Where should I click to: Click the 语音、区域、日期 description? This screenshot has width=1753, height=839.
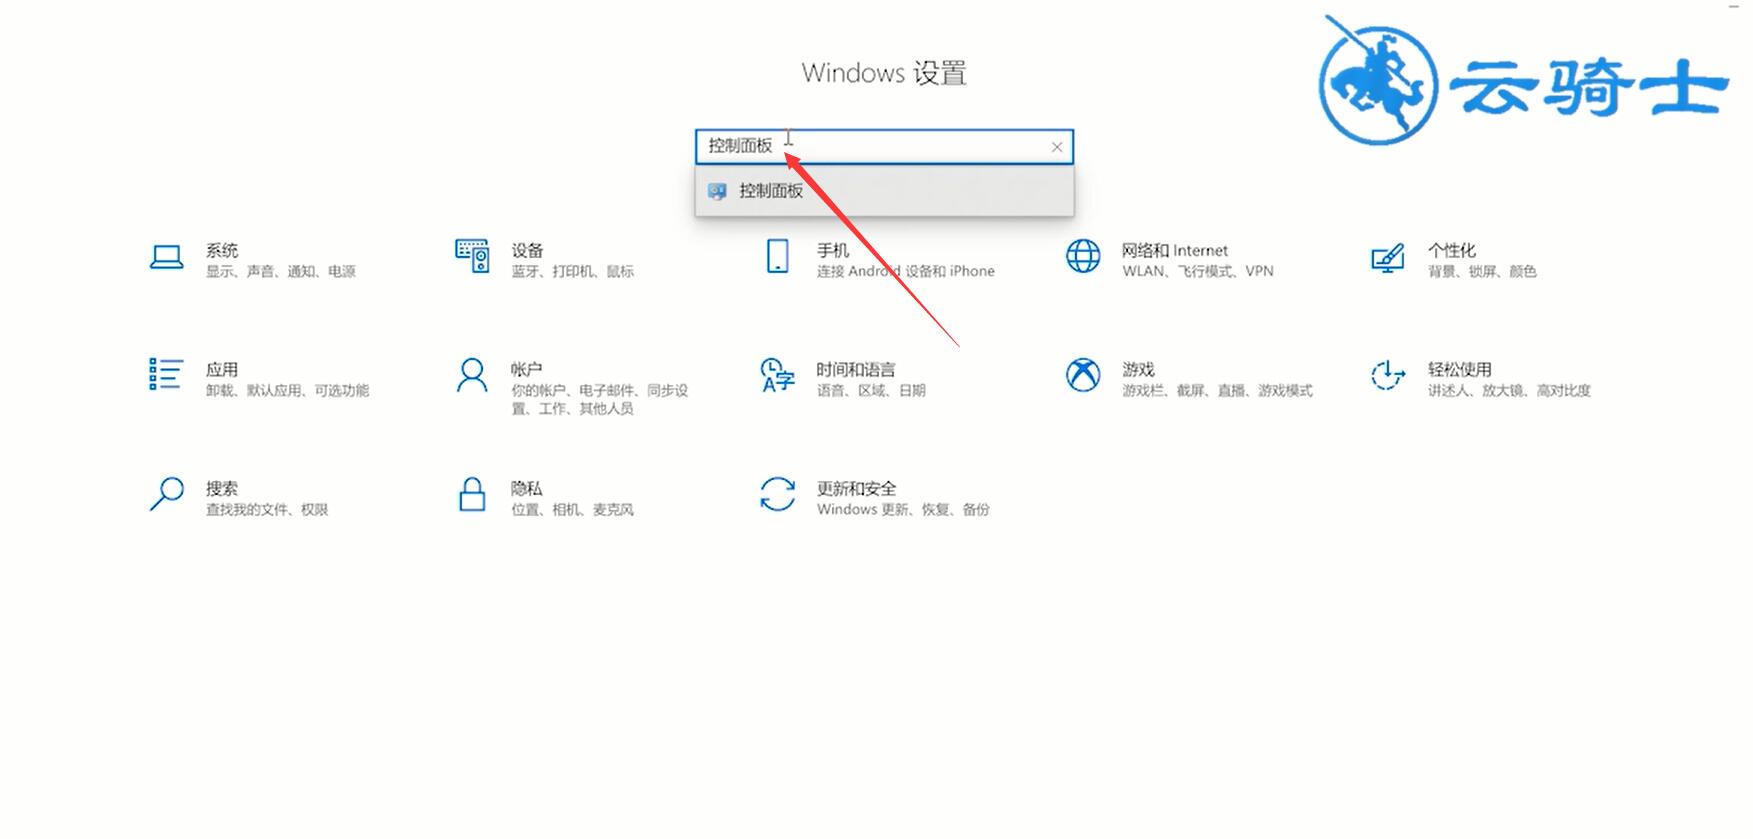(x=871, y=390)
